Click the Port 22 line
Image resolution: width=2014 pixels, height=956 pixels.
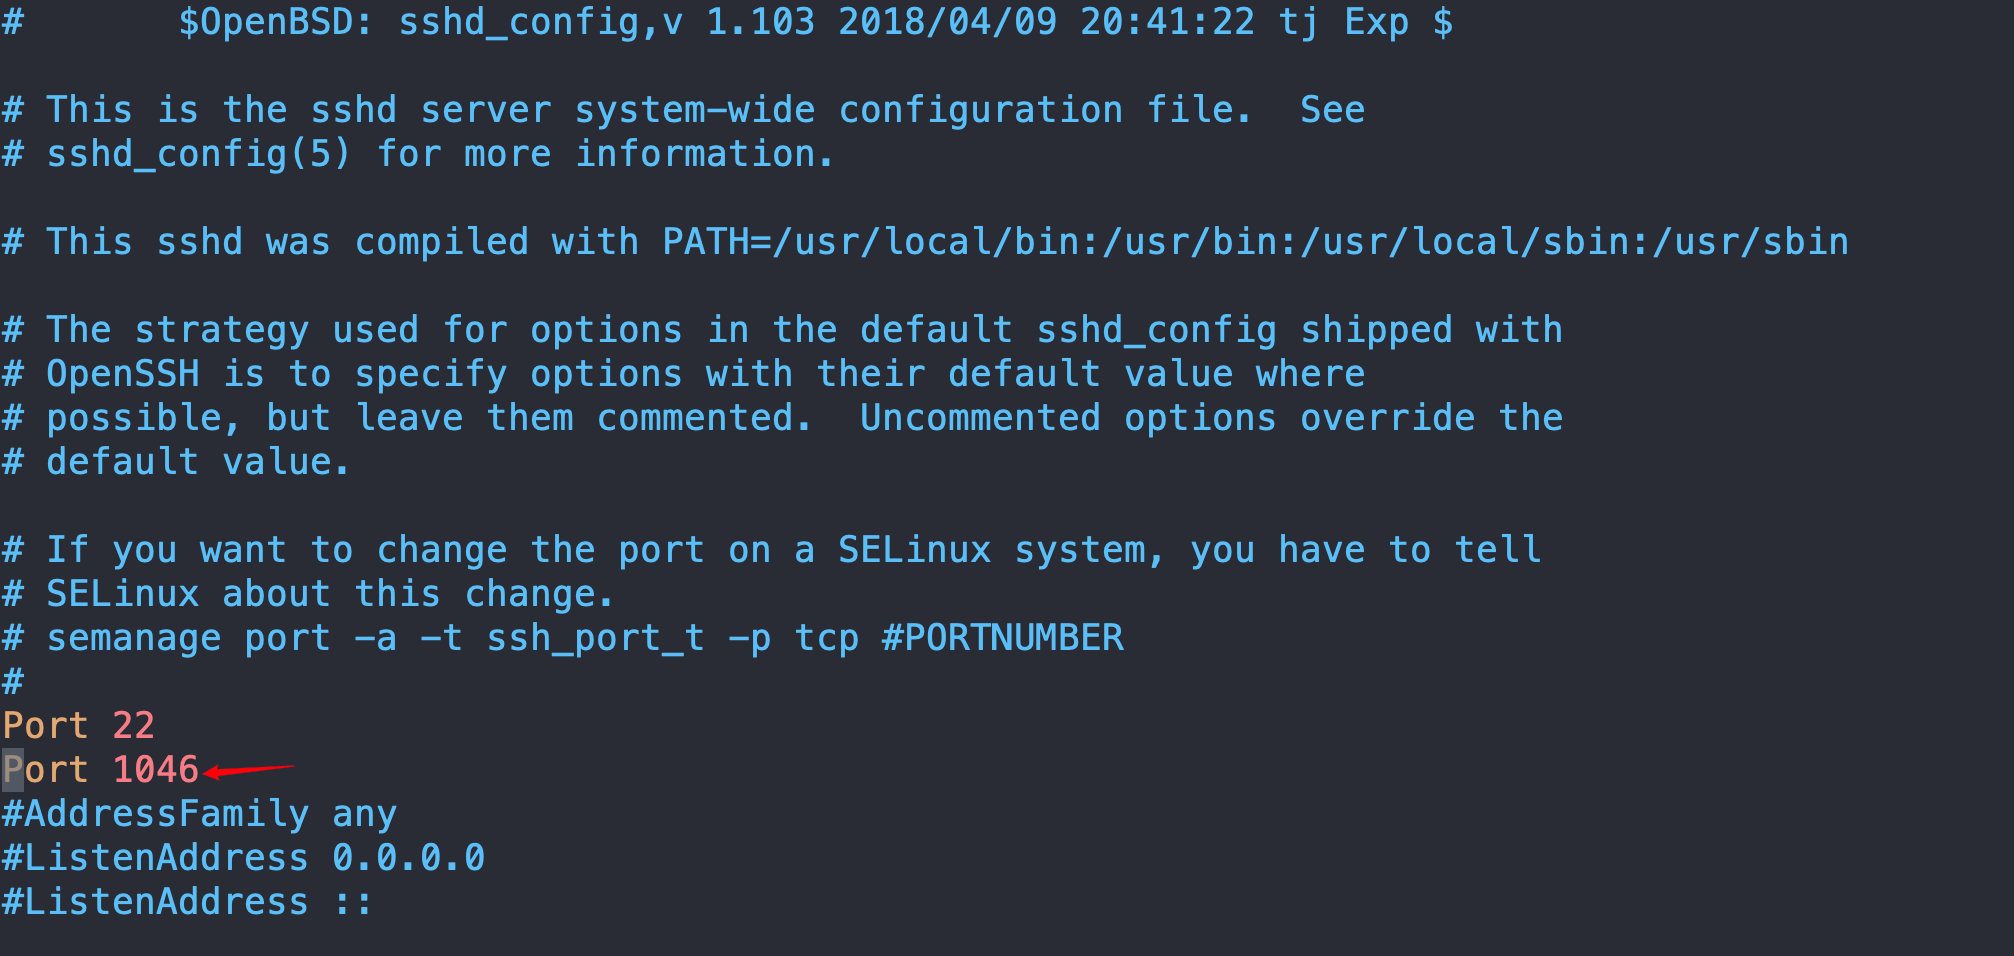pos(79,725)
